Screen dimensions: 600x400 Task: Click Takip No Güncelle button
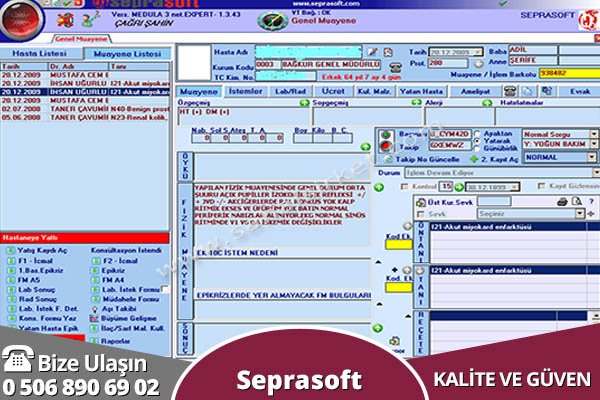[x=422, y=159]
